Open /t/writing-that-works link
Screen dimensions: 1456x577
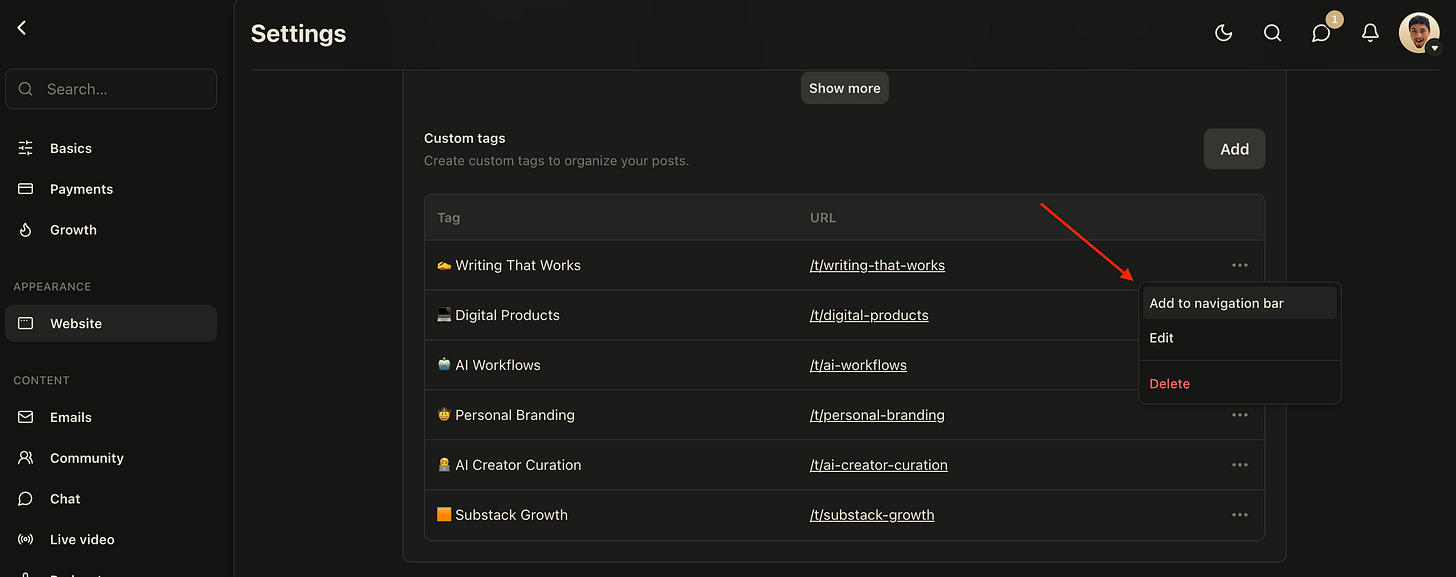[x=877, y=265]
